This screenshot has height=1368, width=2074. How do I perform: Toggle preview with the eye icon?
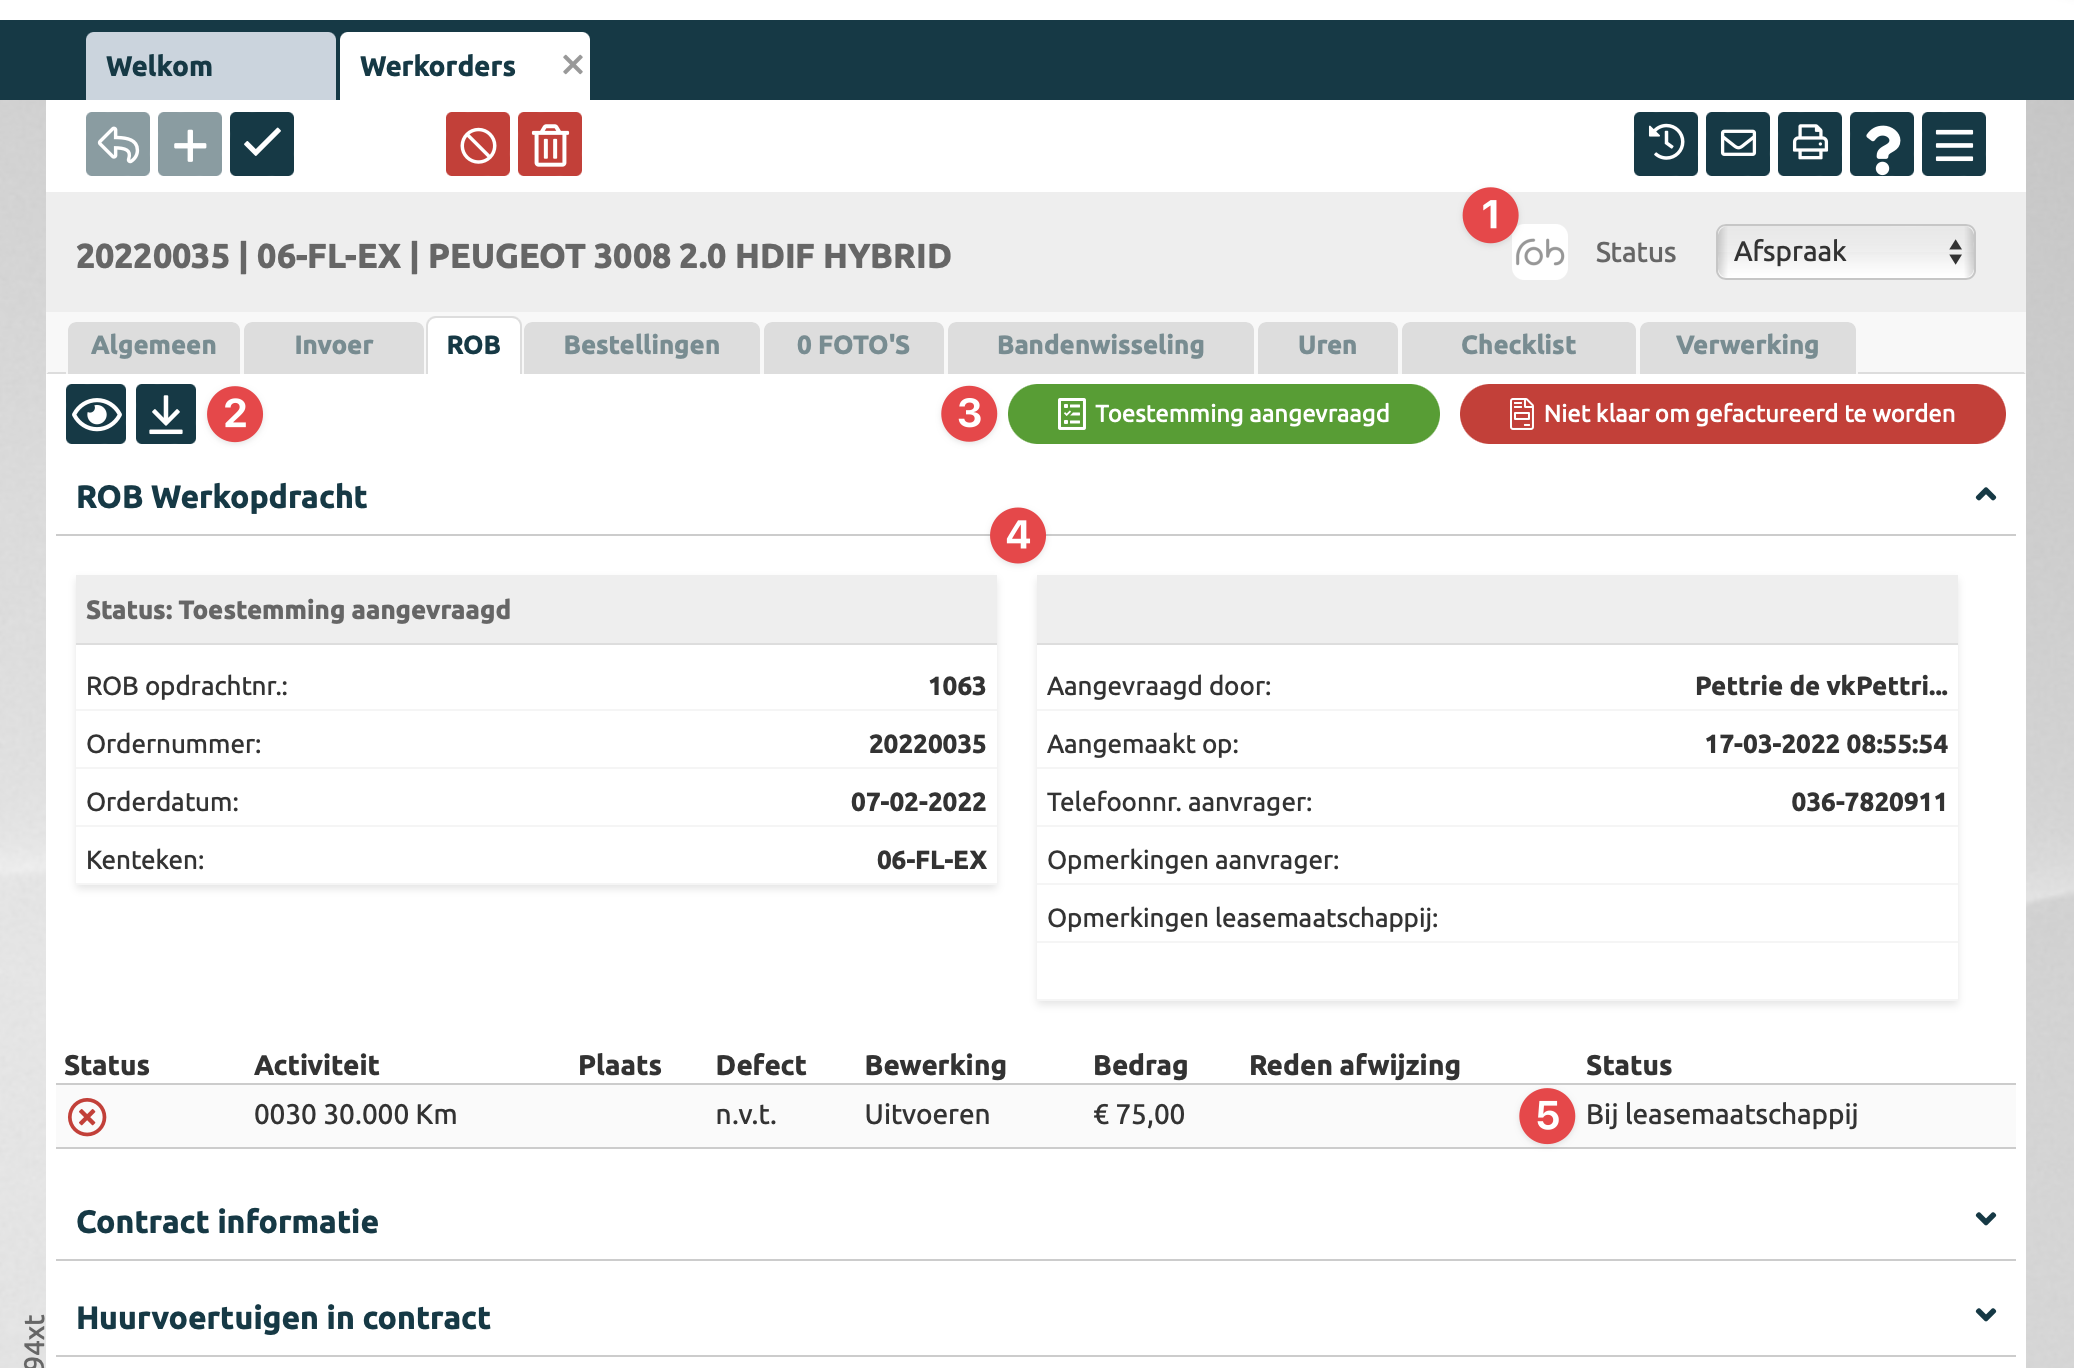96,414
